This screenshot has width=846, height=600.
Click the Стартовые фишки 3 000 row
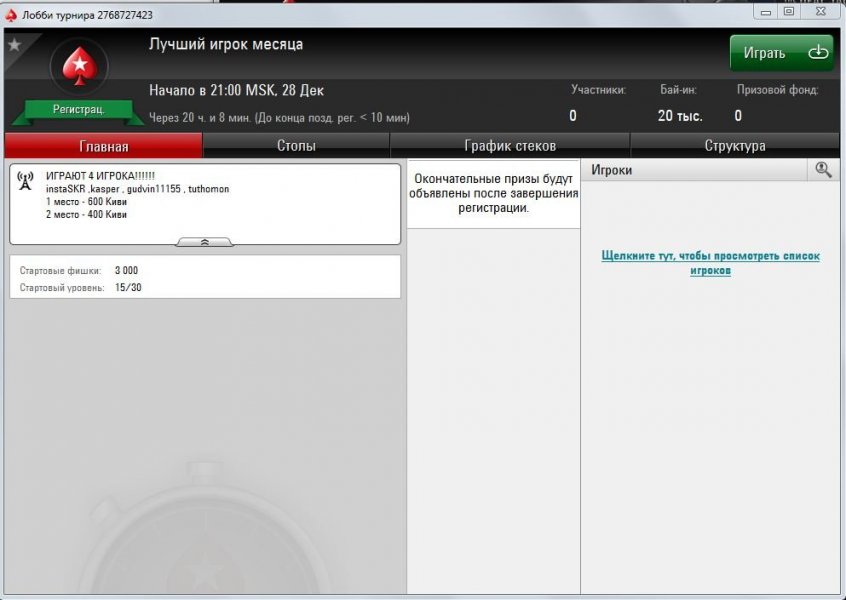point(205,270)
